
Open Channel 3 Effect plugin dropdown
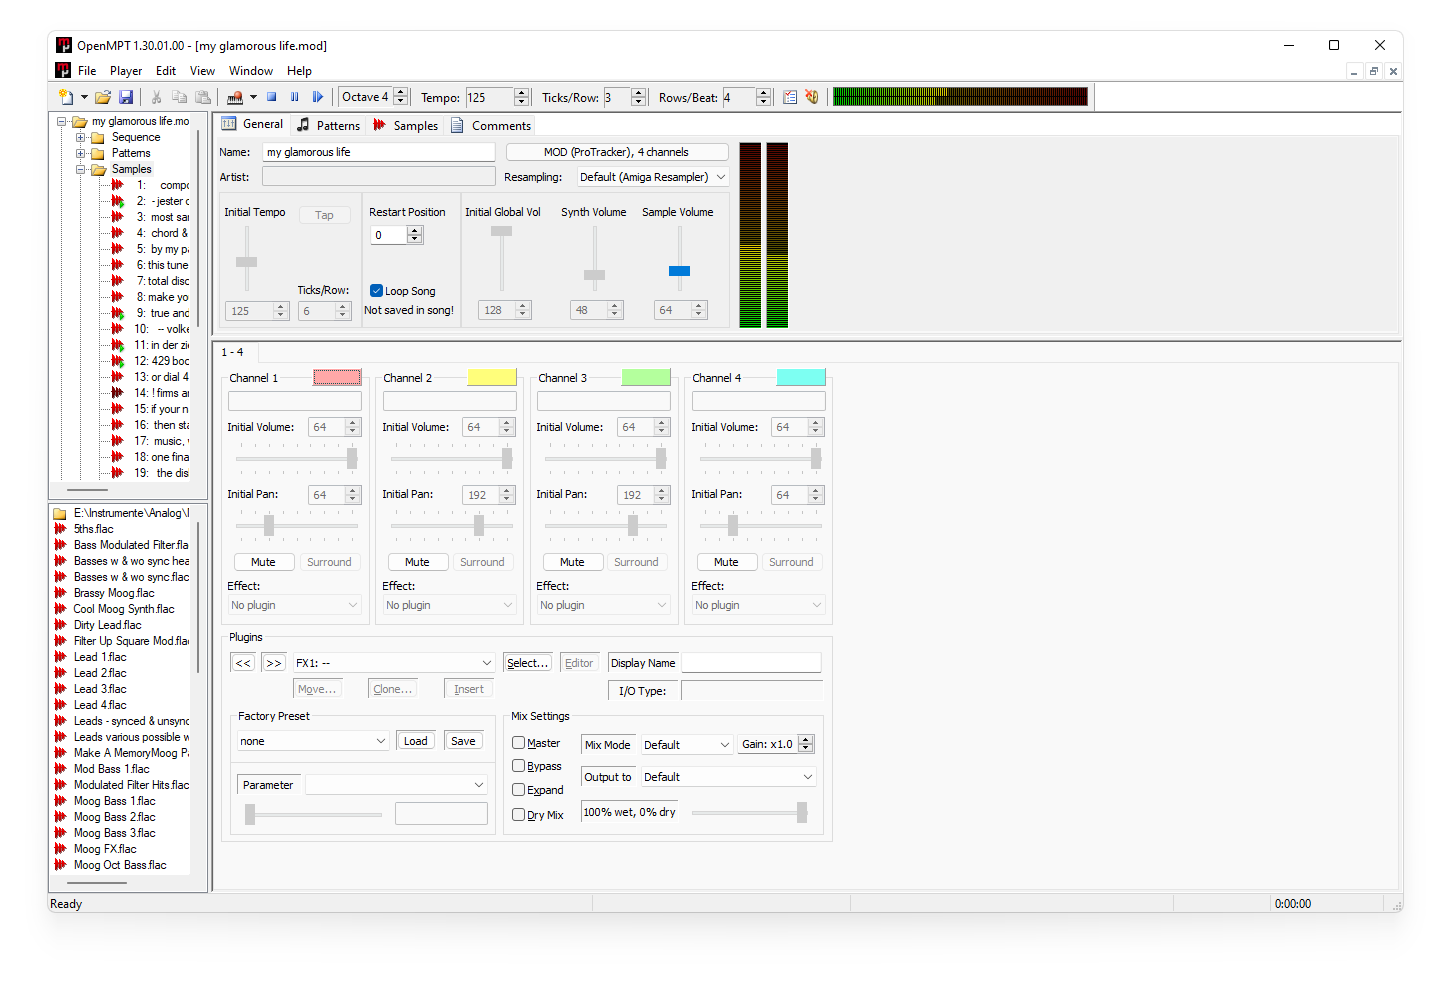[603, 605]
